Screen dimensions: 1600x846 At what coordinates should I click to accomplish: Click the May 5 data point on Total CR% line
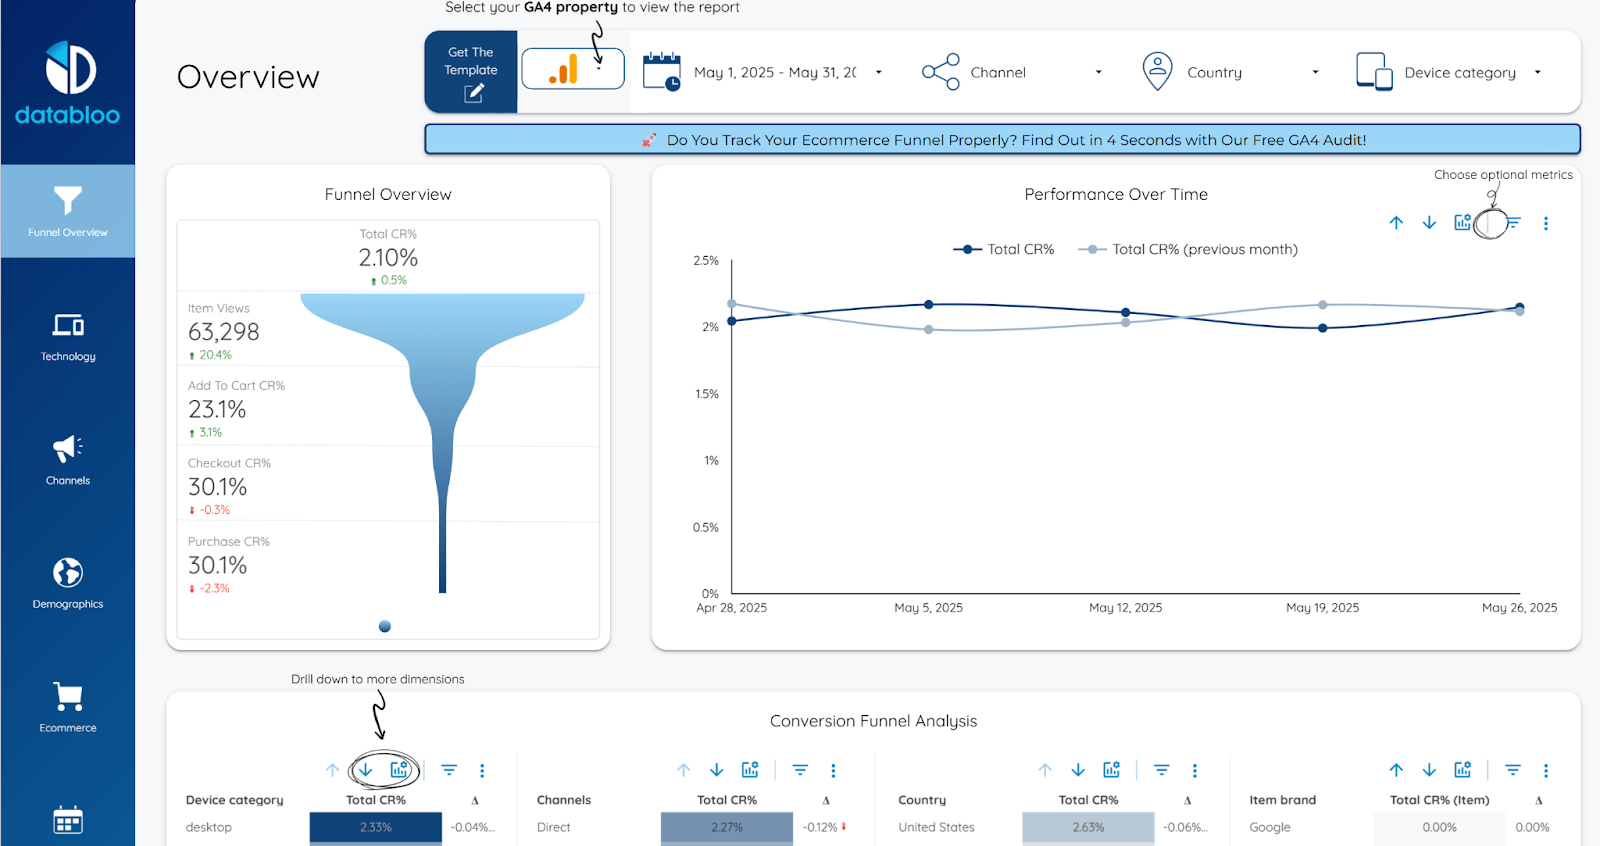point(929,304)
